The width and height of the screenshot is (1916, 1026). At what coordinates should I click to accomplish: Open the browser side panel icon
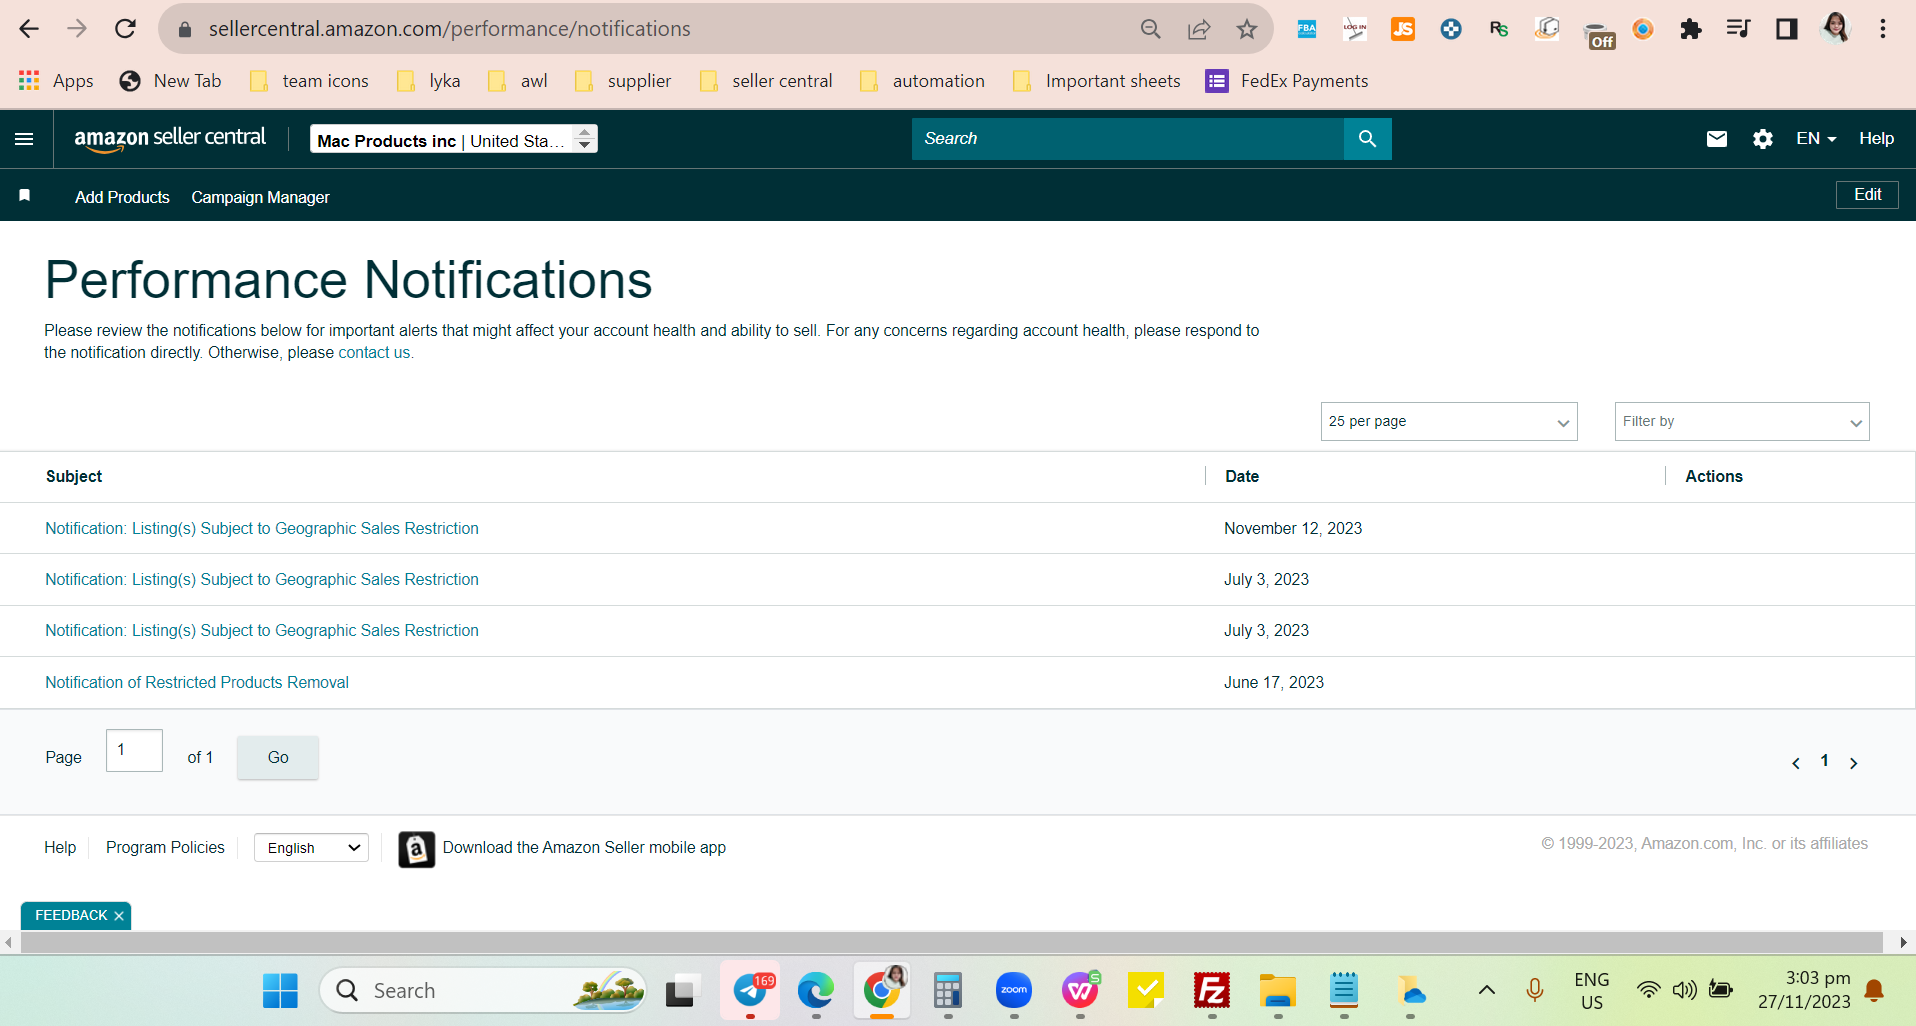[1787, 29]
